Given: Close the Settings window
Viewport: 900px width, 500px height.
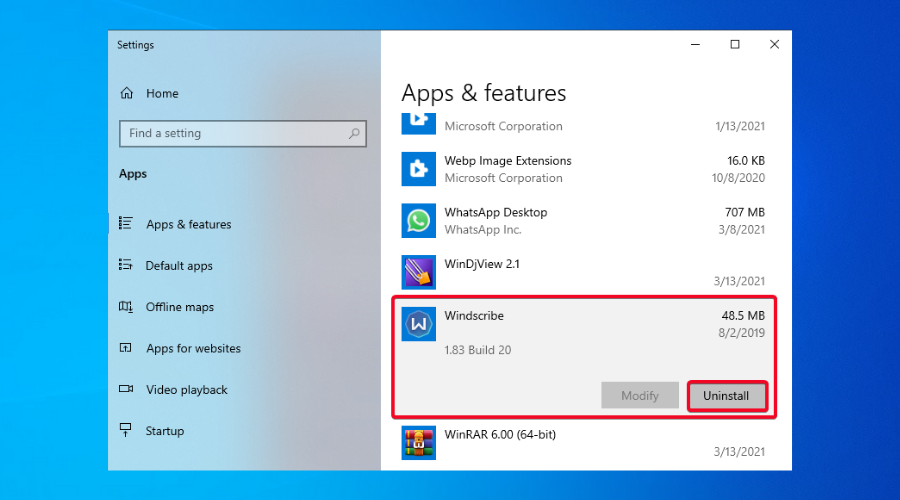Looking at the screenshot, I should click(x=774, y=44).
